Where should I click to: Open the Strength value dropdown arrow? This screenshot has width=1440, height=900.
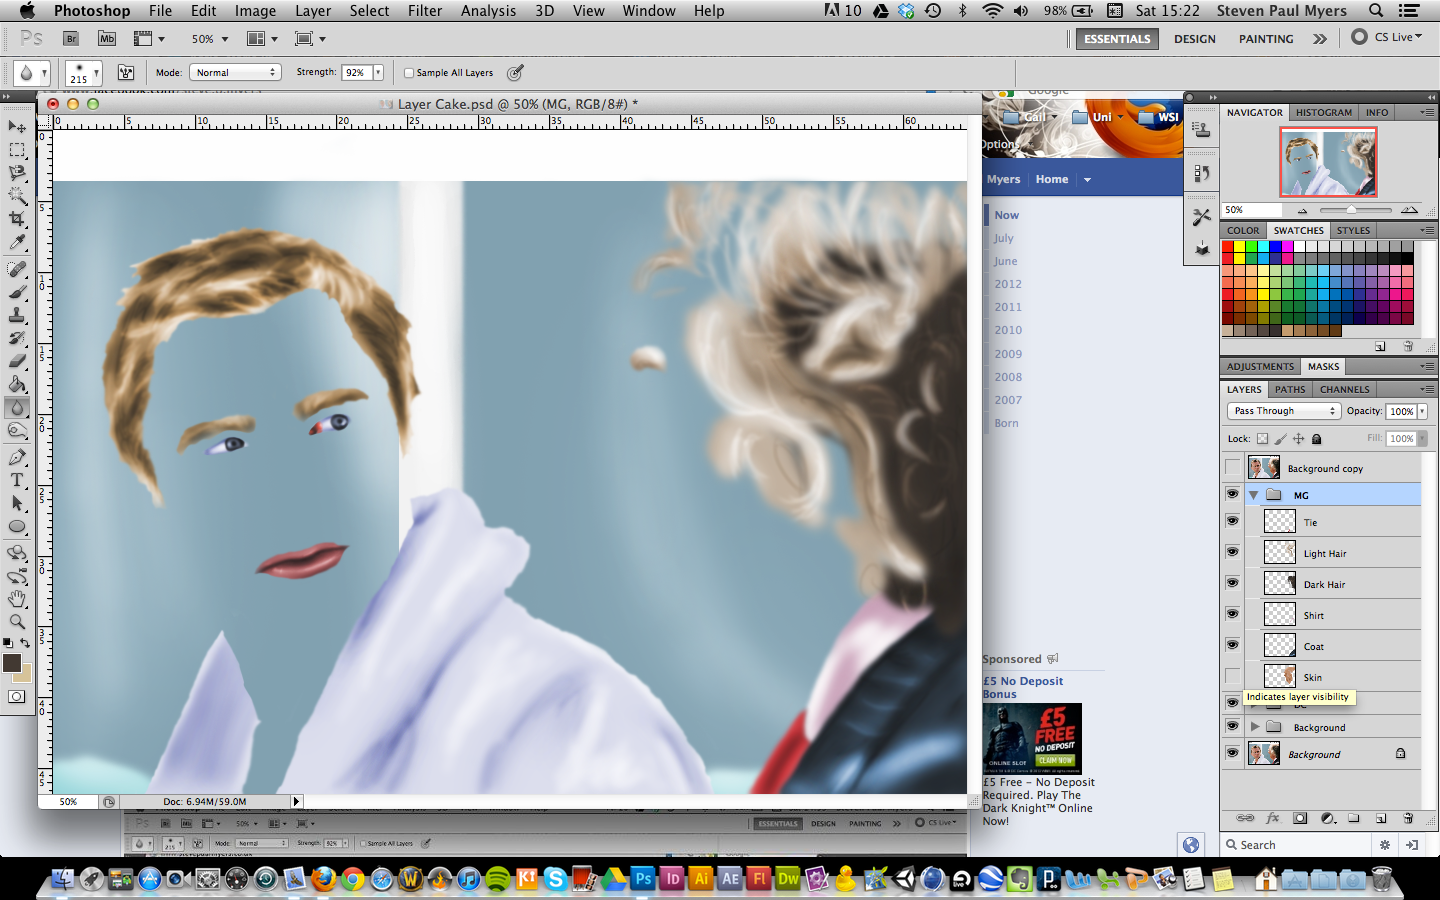[378, 72]
